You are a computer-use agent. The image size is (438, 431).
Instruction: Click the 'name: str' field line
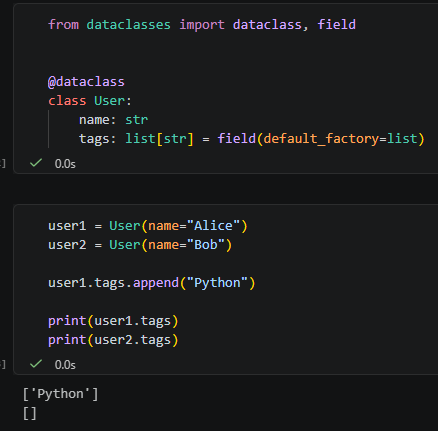point(113,120)
